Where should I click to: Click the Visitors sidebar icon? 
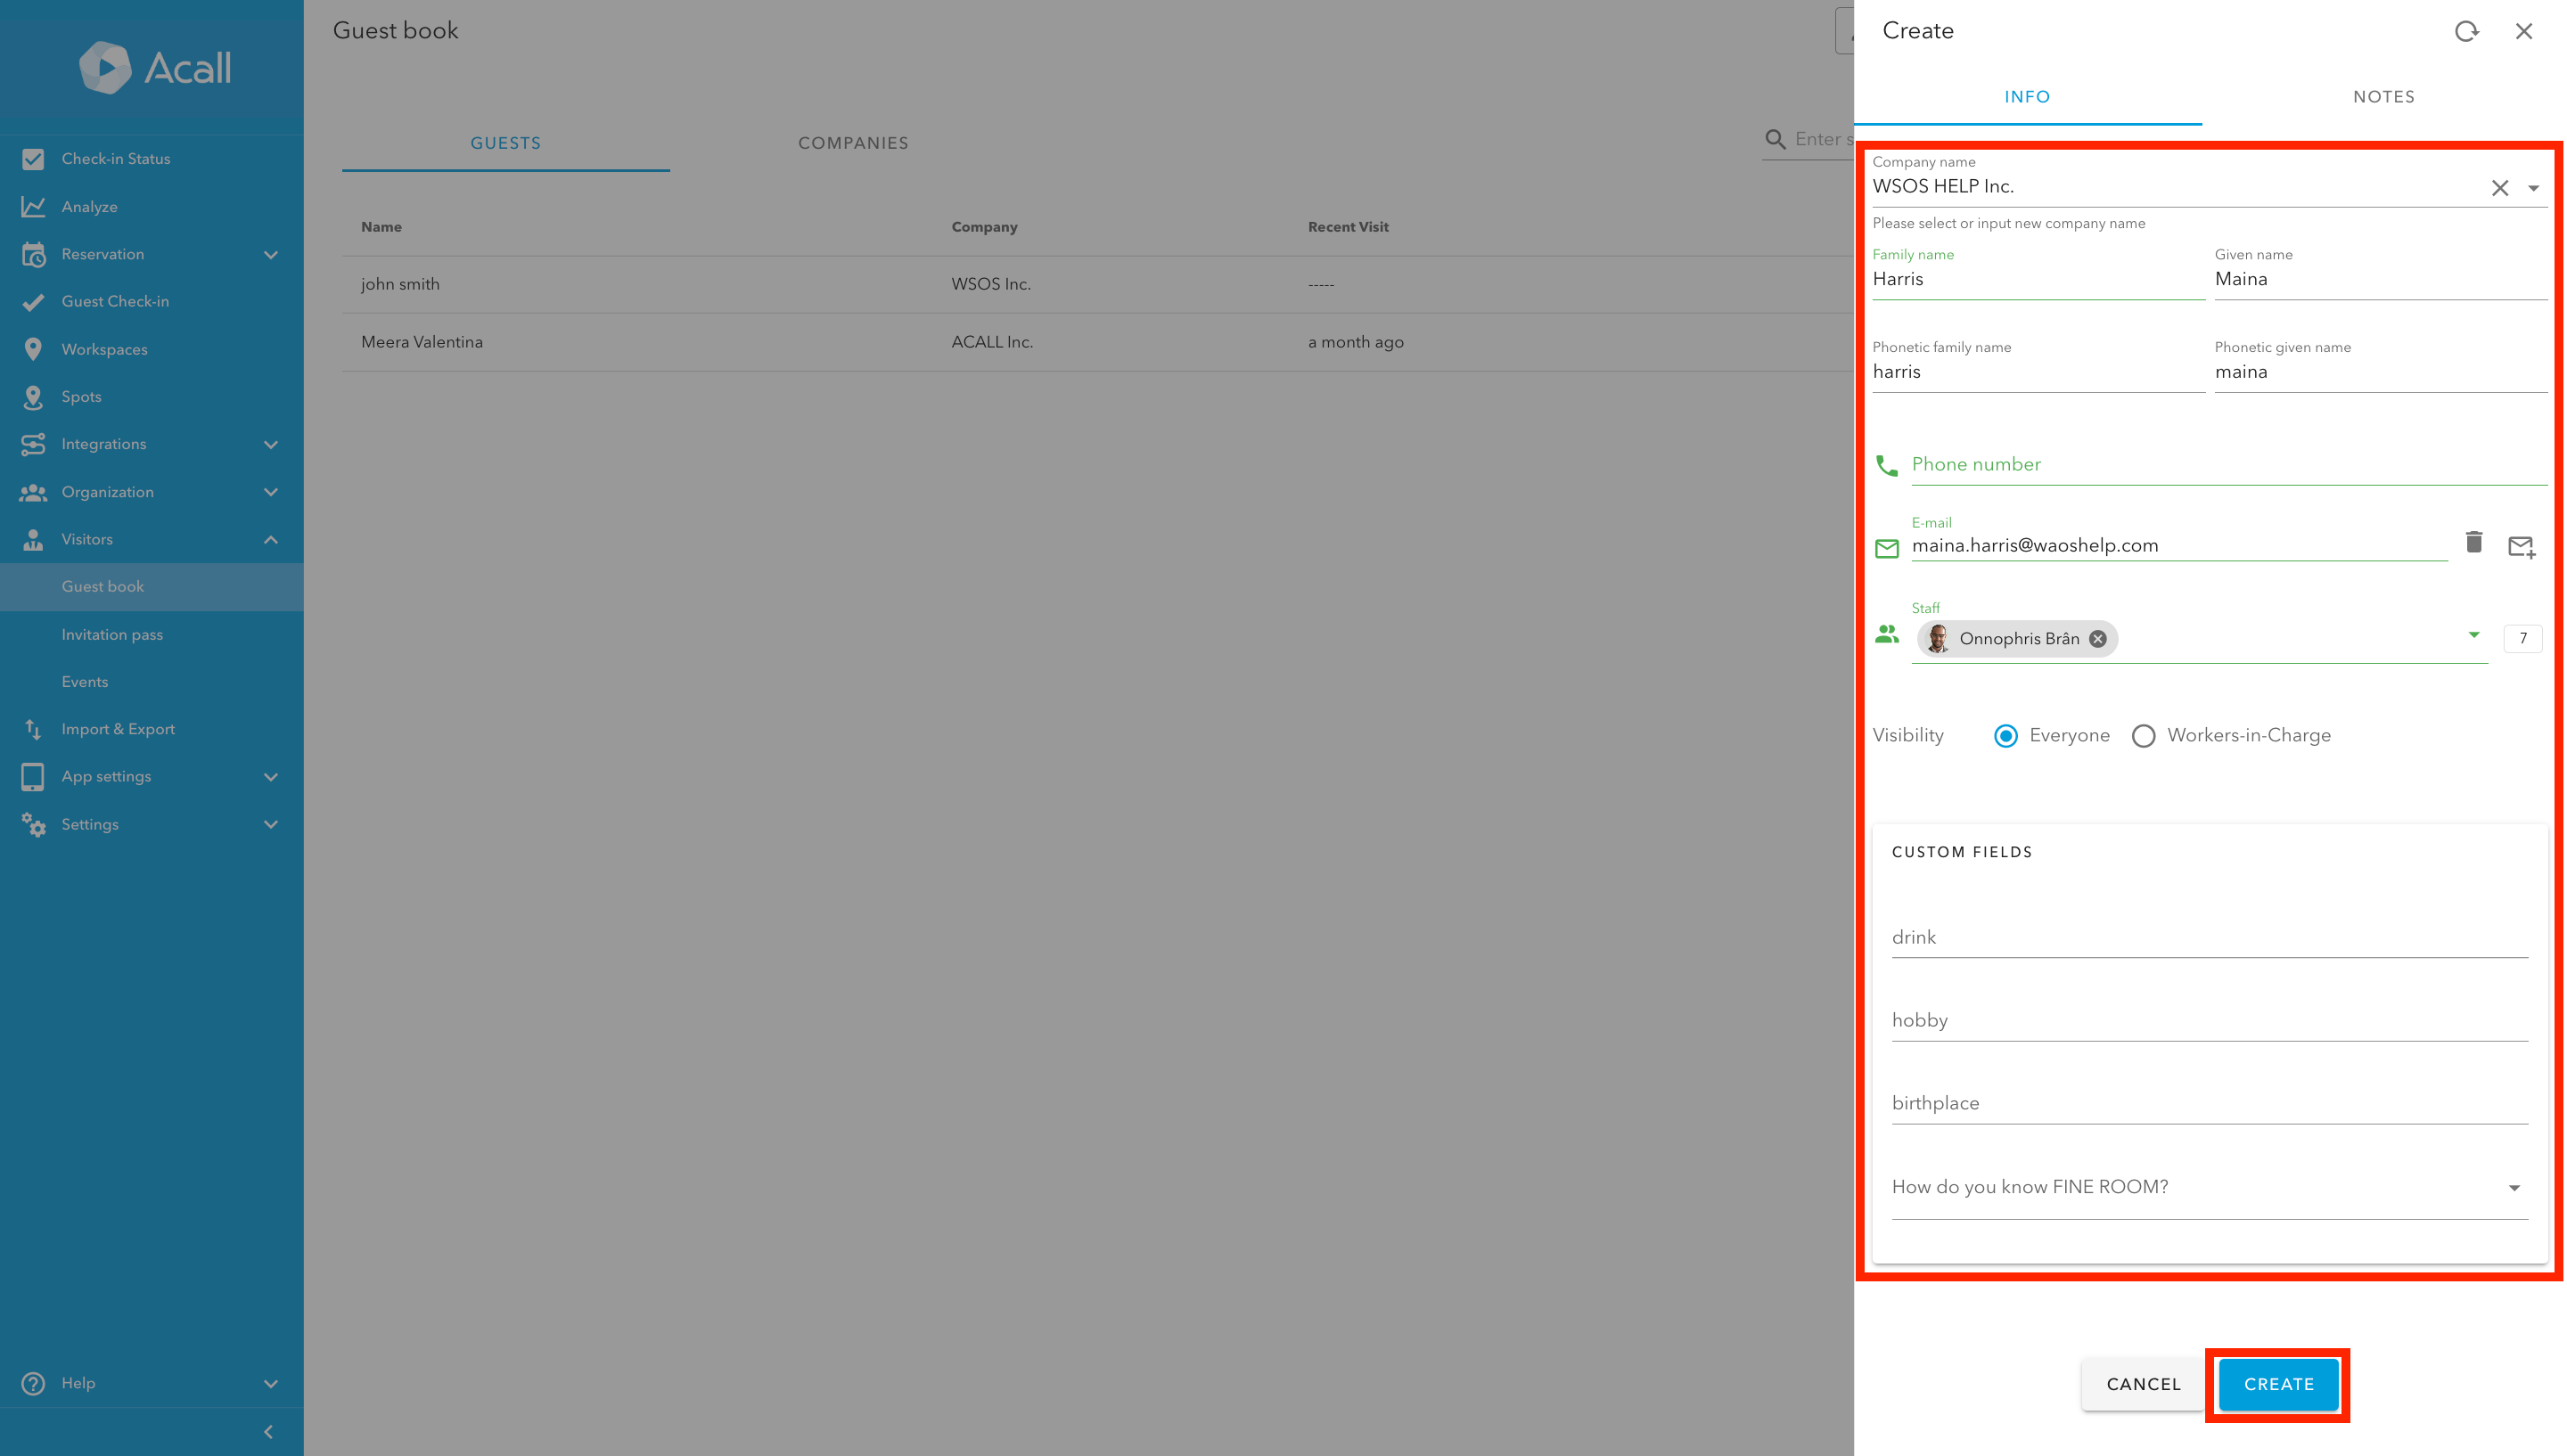coord(33,540)
